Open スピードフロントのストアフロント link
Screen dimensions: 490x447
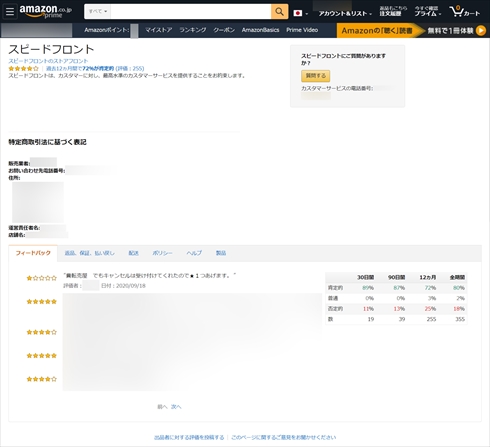(x=48, y=61)
